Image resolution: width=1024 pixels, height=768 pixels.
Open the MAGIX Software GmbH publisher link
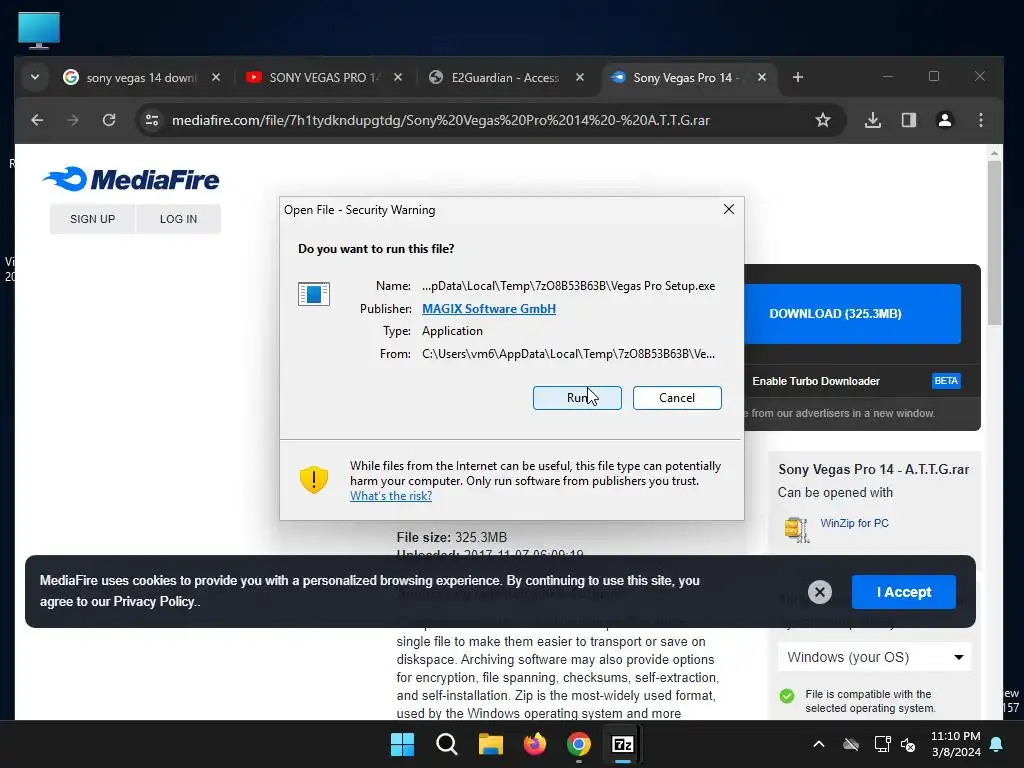point(488,308)
